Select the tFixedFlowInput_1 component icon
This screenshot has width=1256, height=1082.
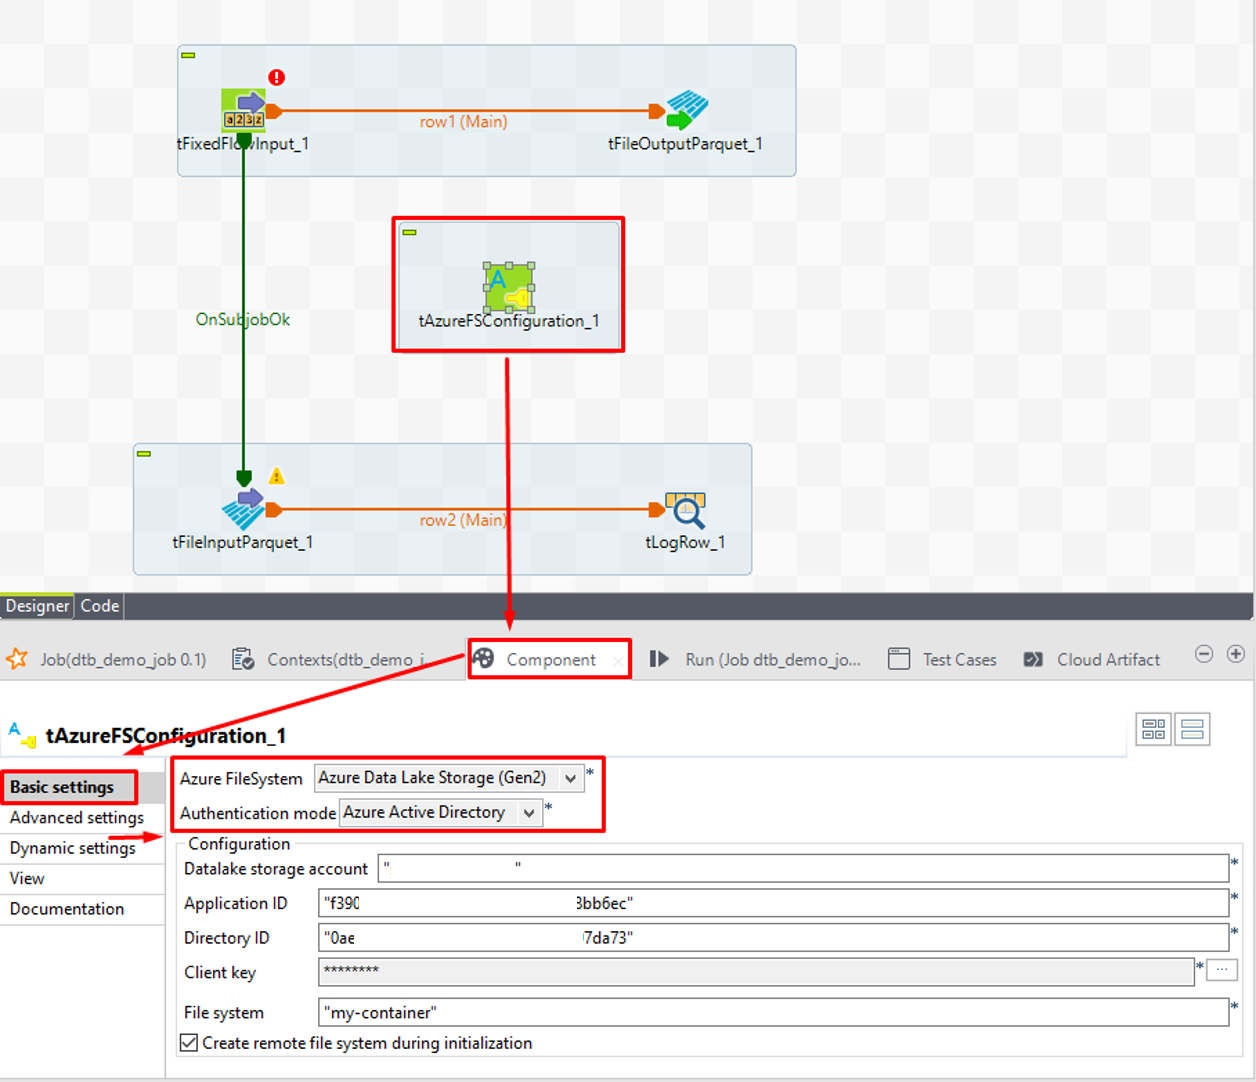243,110
